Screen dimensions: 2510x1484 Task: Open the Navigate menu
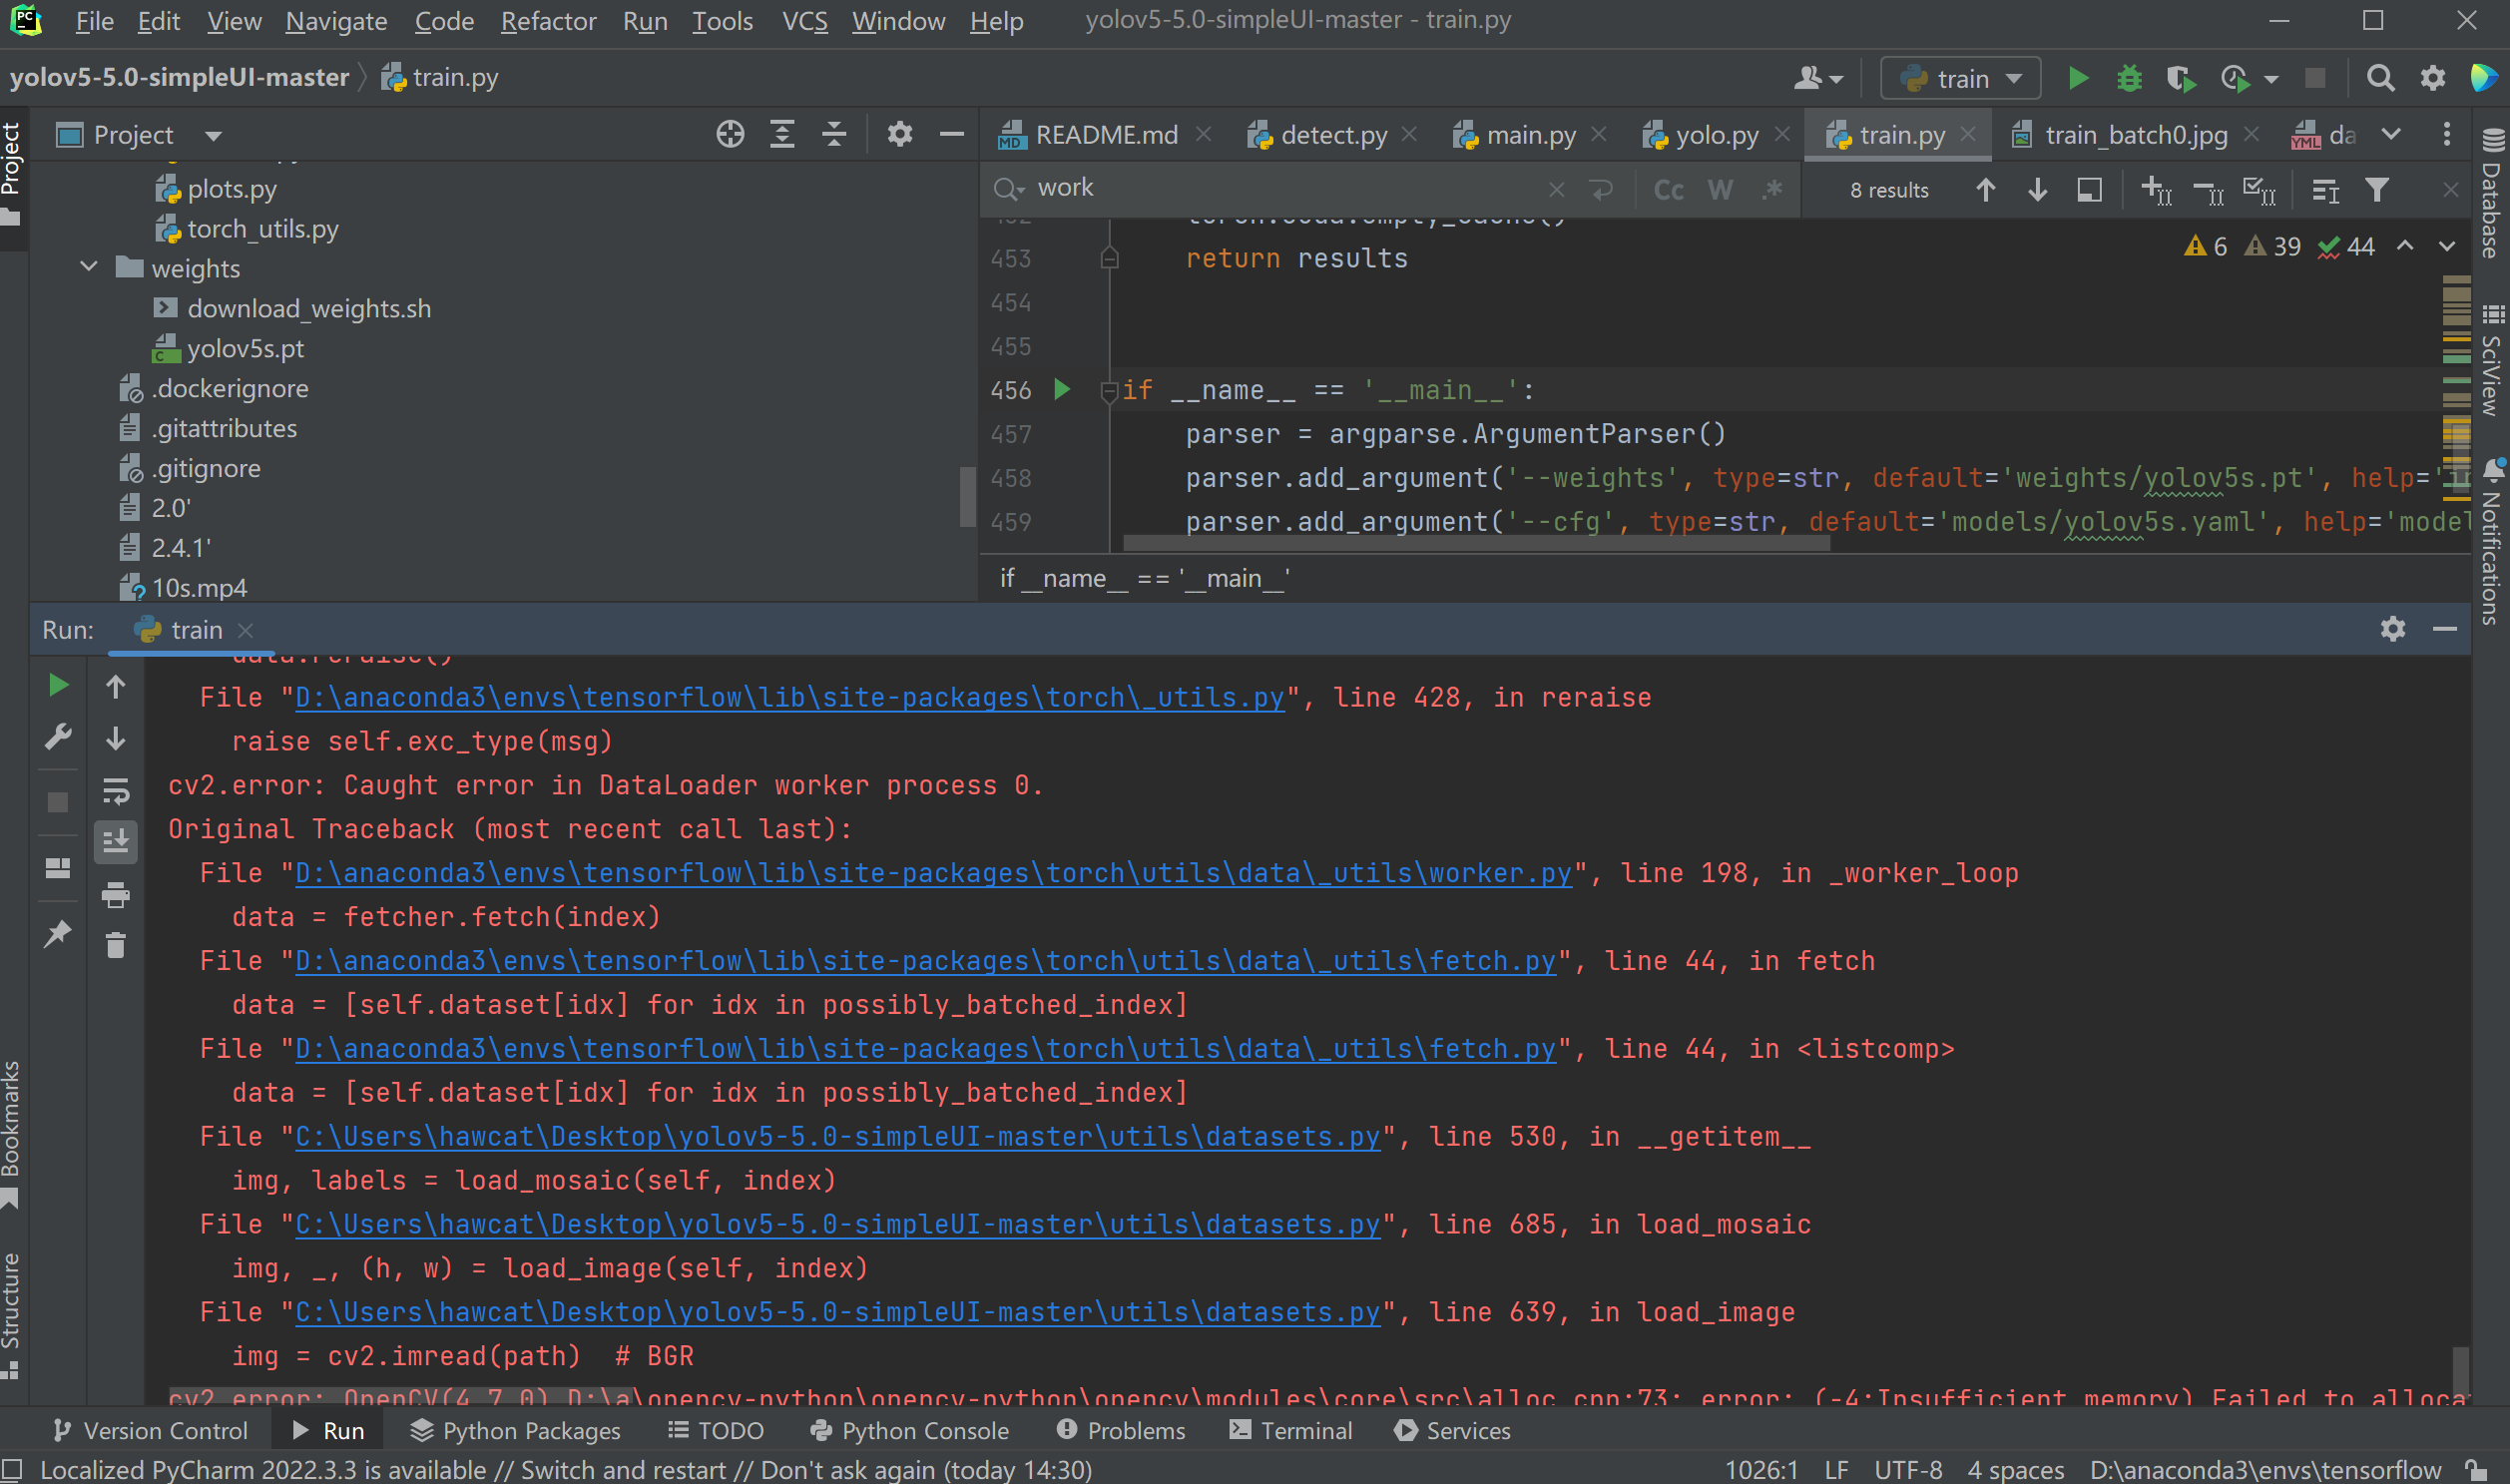[336, 21]
